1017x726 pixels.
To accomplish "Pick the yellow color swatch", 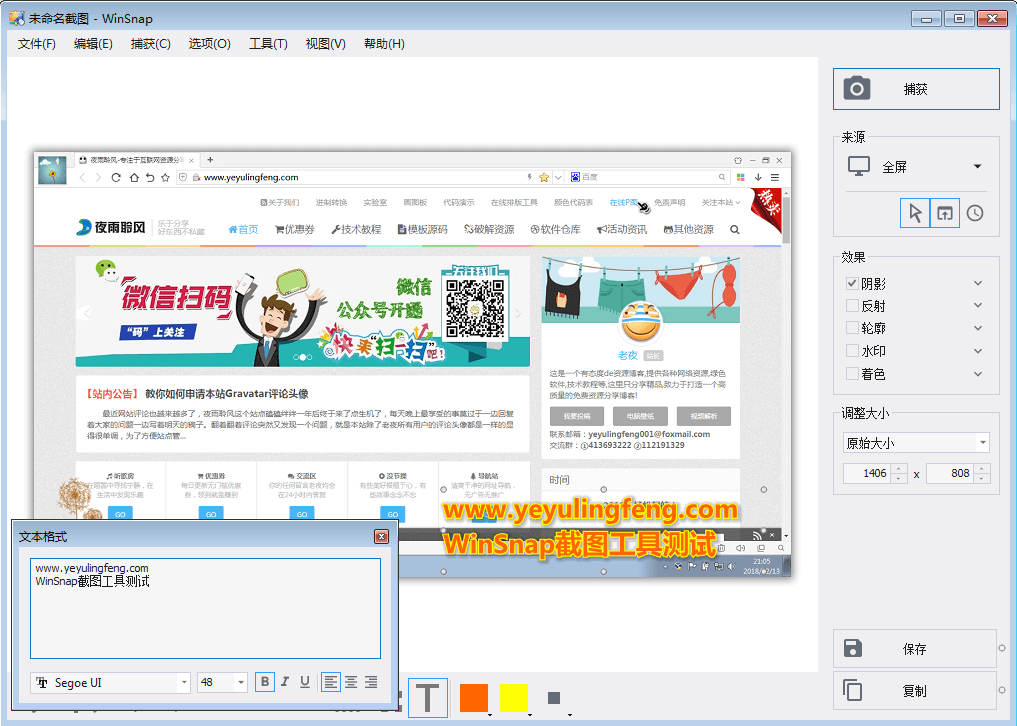I will (514, 698).
